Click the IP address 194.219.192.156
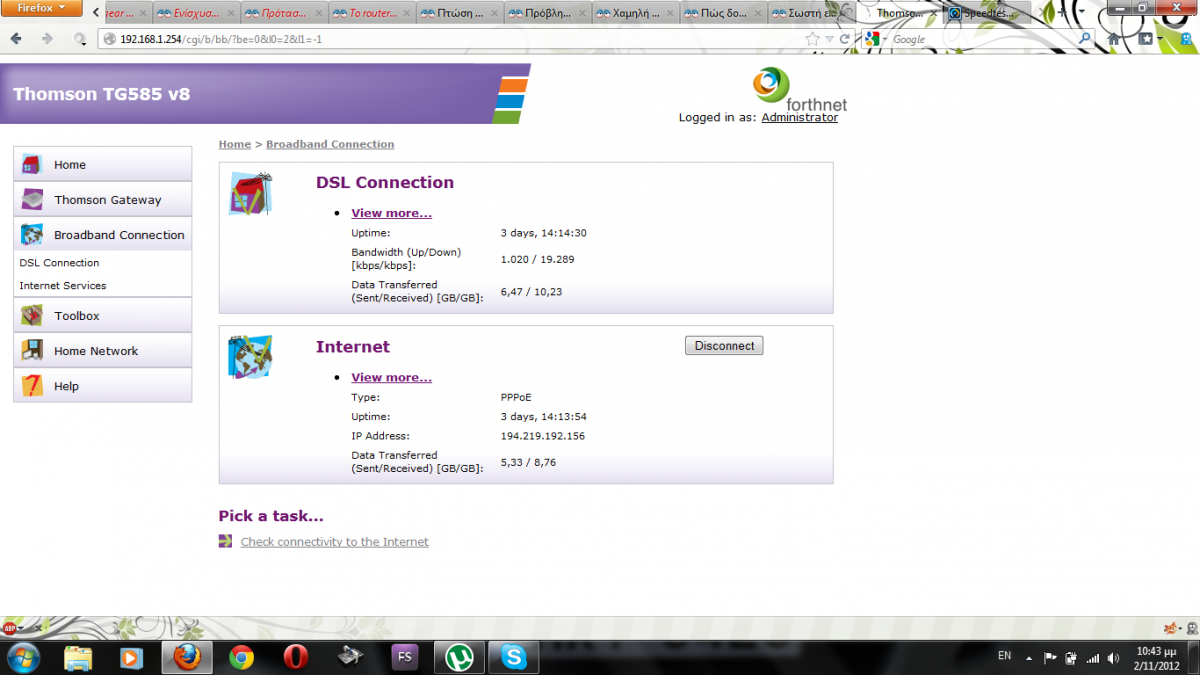This screenshot has width=1200, height=675. (542, 436)
